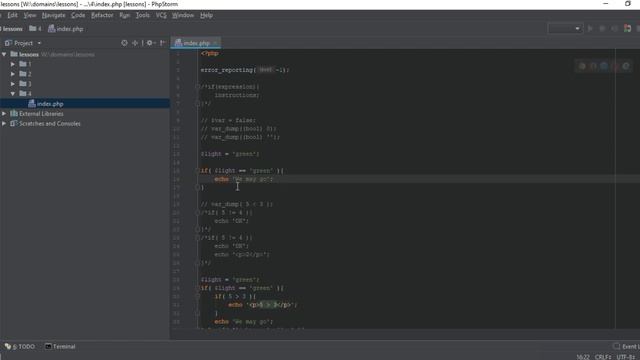Open the Help menu
This screenshot has height=360, width=640.
point(206,15)
